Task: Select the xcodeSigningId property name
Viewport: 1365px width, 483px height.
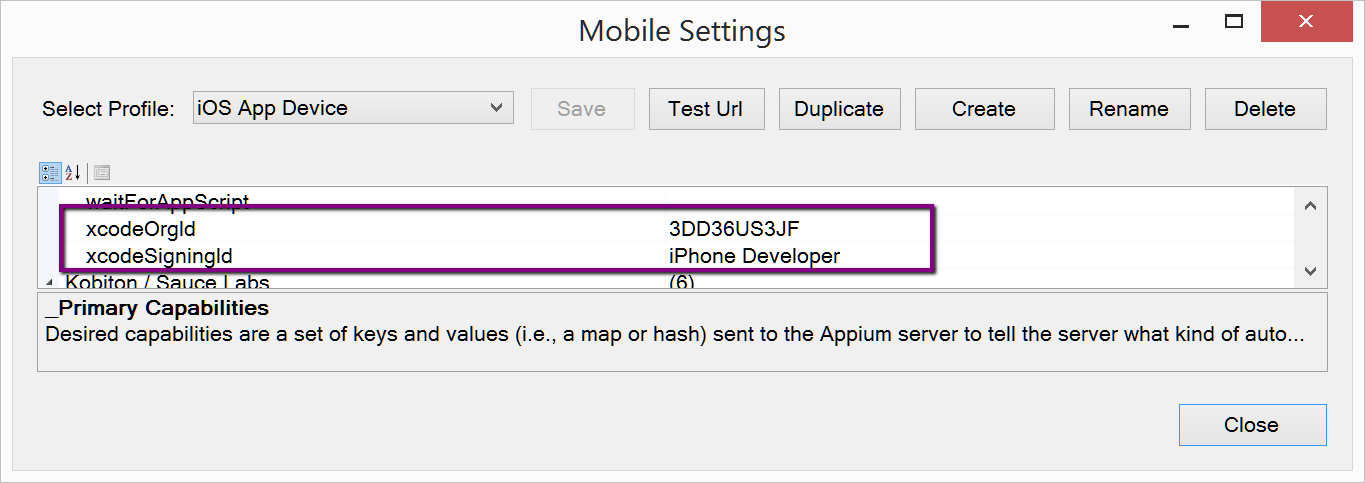Action: (159, 256)
